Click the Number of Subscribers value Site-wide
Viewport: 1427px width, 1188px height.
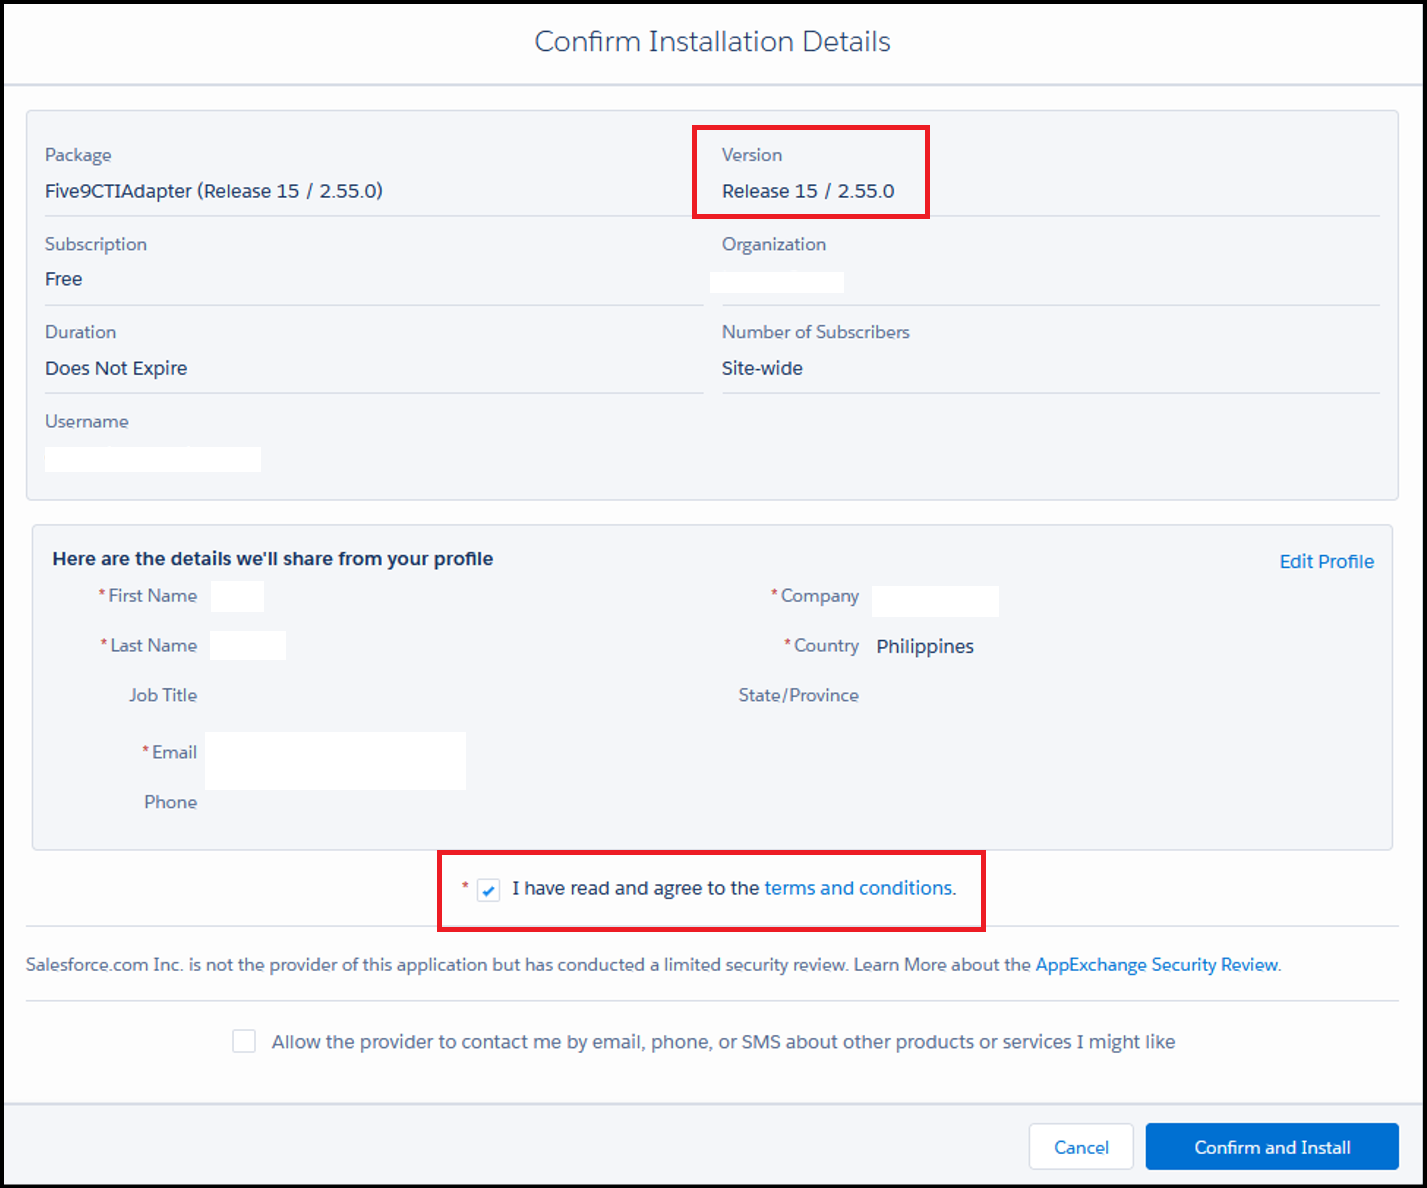(x=762, y=368)
